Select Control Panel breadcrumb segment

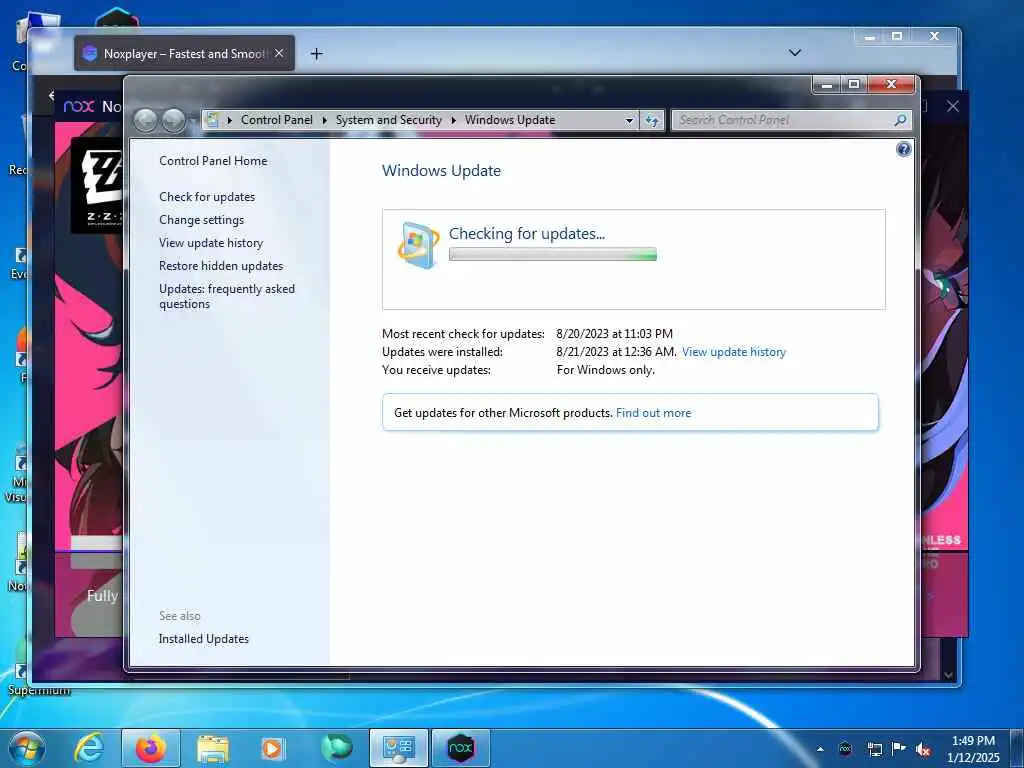click(277, 120)
